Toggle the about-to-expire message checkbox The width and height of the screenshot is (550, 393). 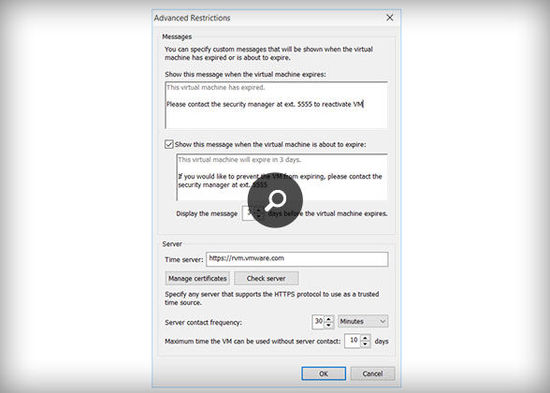(169, 144)
